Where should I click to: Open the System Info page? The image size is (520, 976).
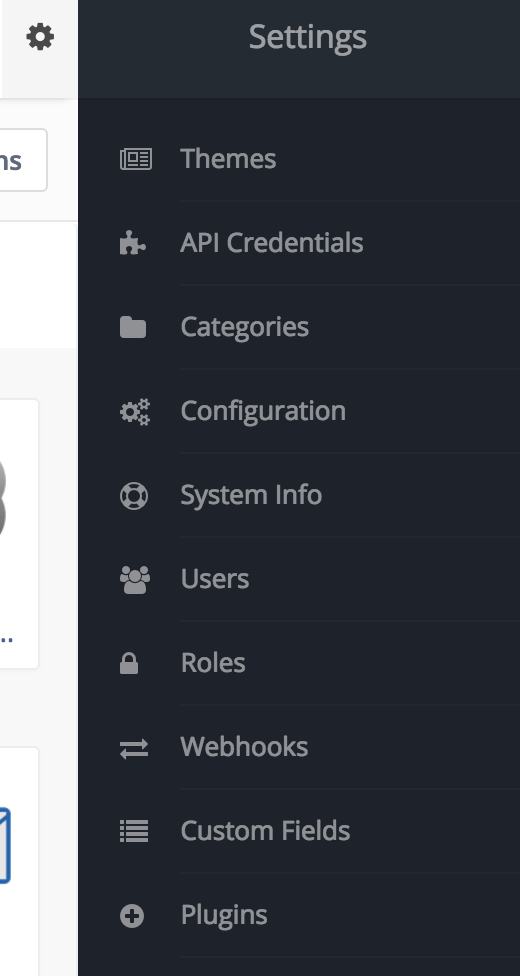click(299, 495)
